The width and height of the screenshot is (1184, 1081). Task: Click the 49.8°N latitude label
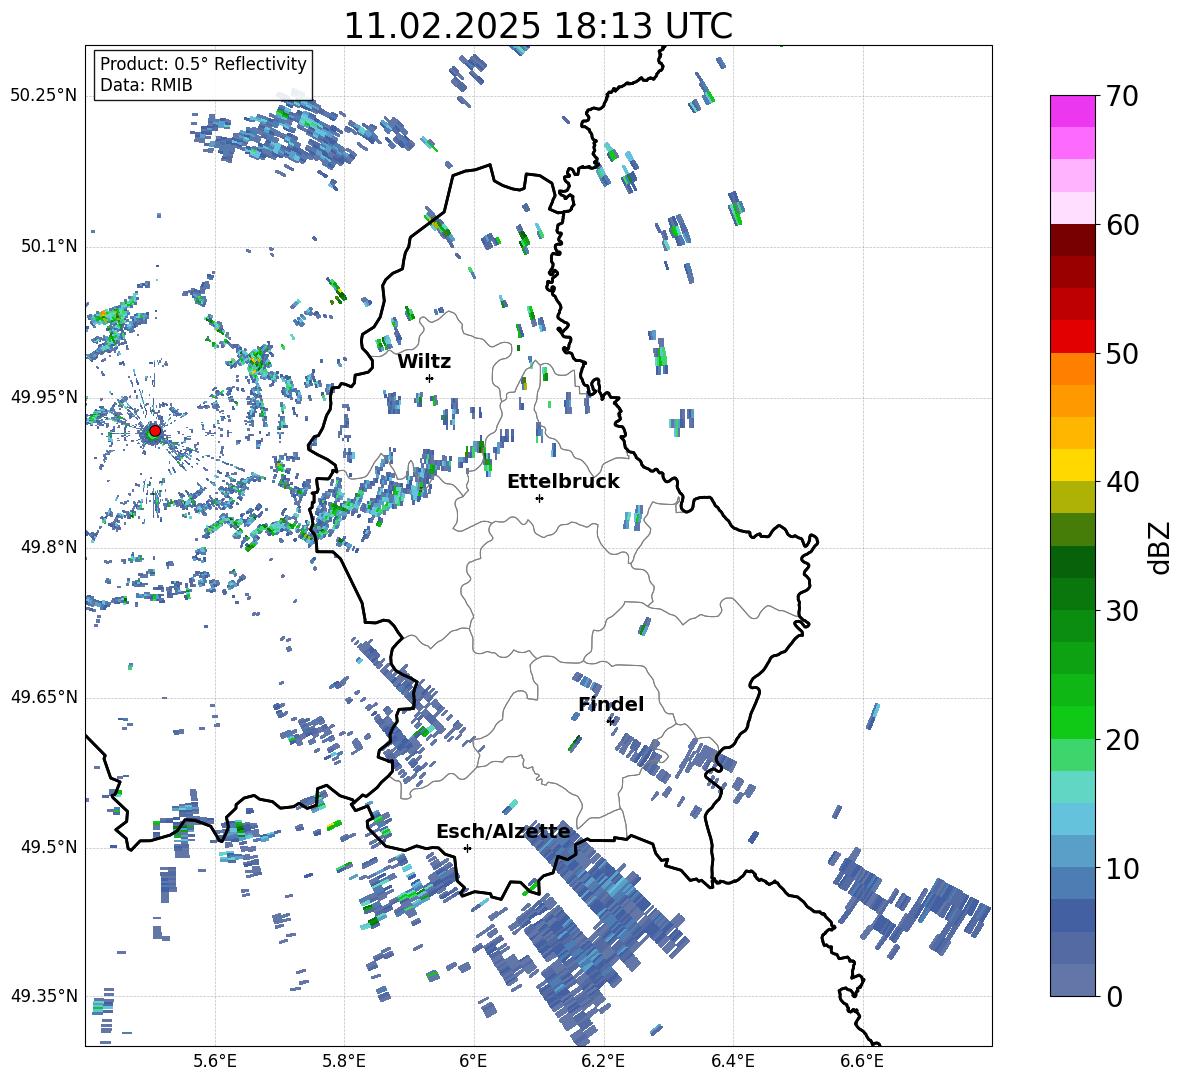pos(48,547)
